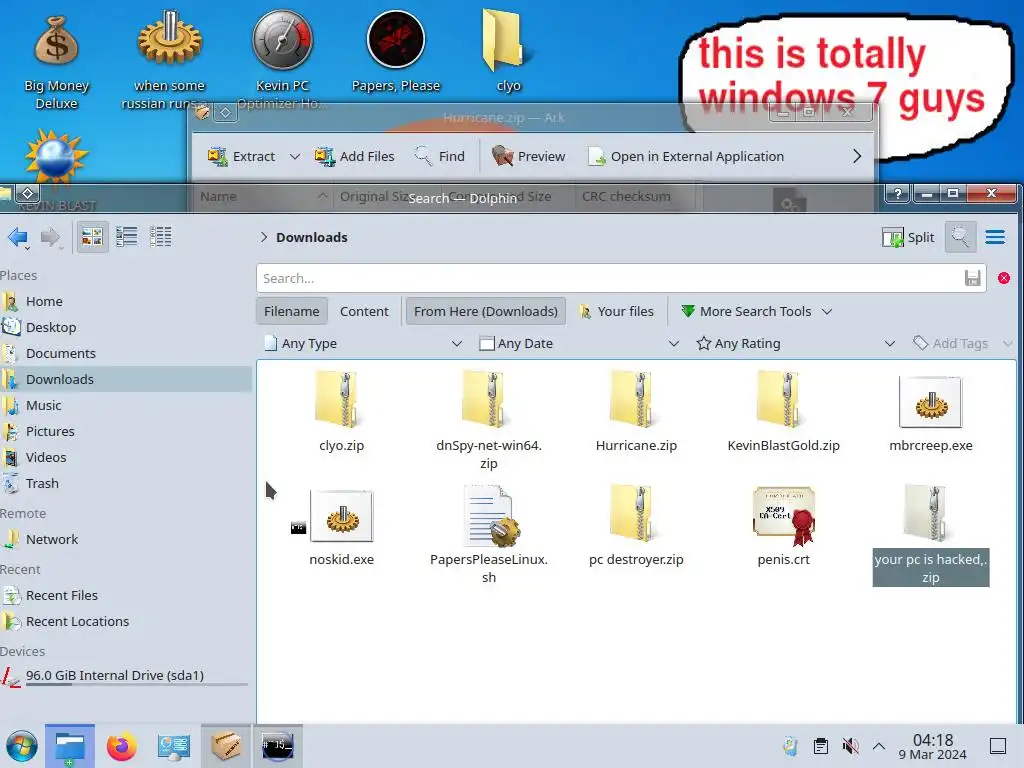Click the save search floppy icon
Screen dimensions: 1024x768
(972, 278)
